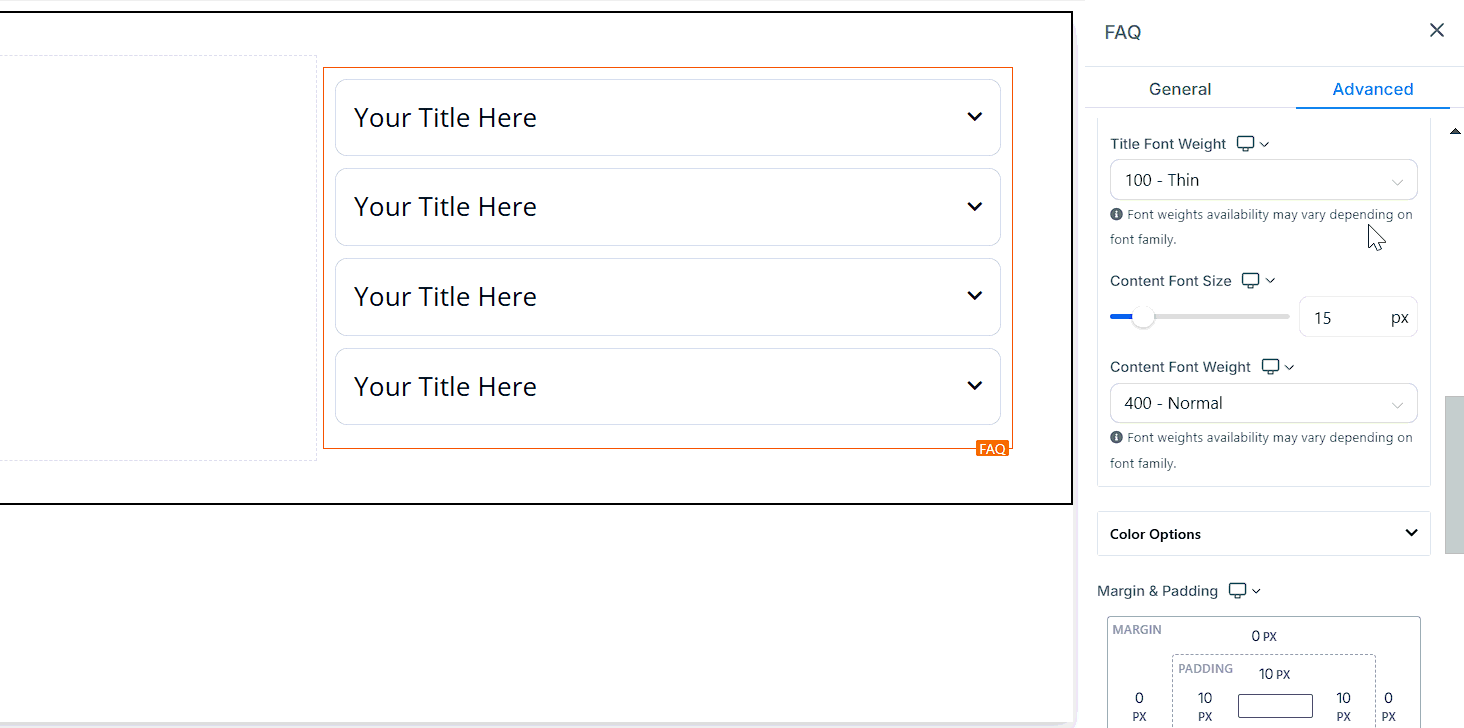The image size is (1464, 728).
Task: Click the desktop device icon beside Title Font Weight
Action: coord(1245,144)
